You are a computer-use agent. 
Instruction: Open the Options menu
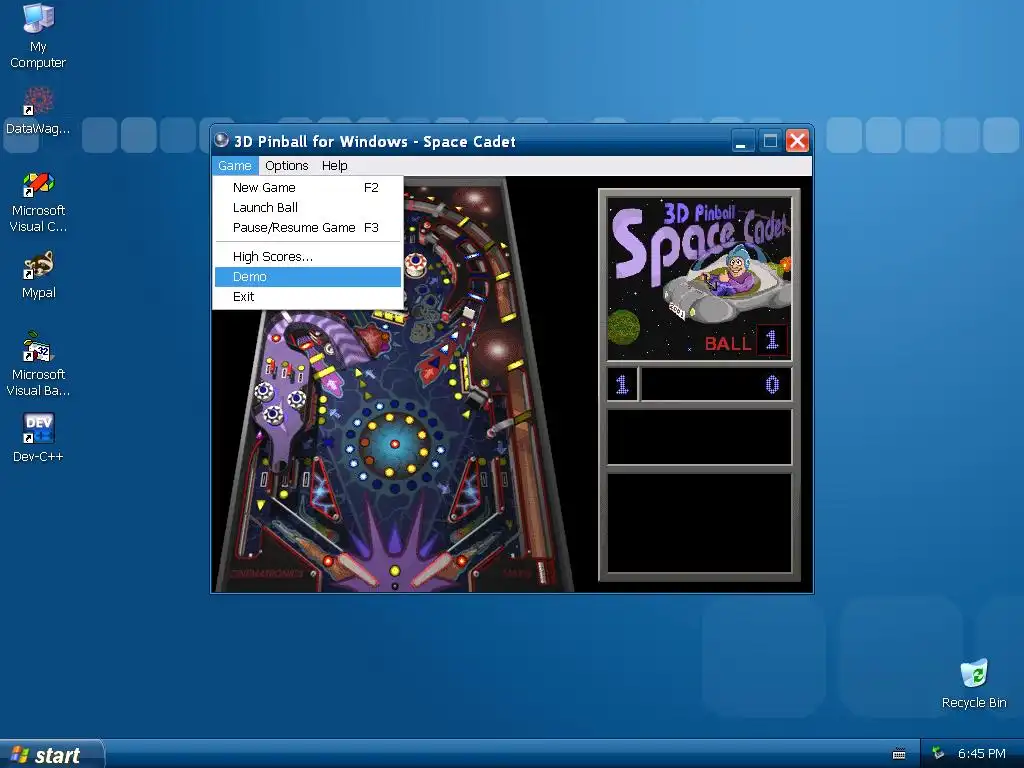tap(287, 165)
